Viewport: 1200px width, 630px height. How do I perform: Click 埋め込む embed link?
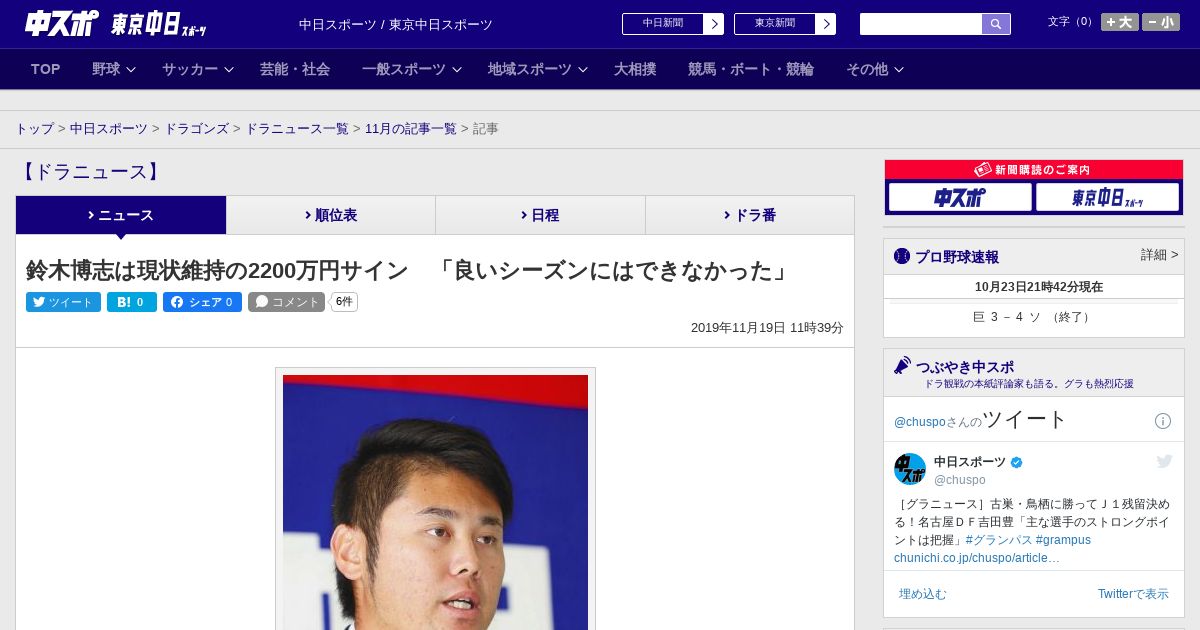[x=922, y=594]
